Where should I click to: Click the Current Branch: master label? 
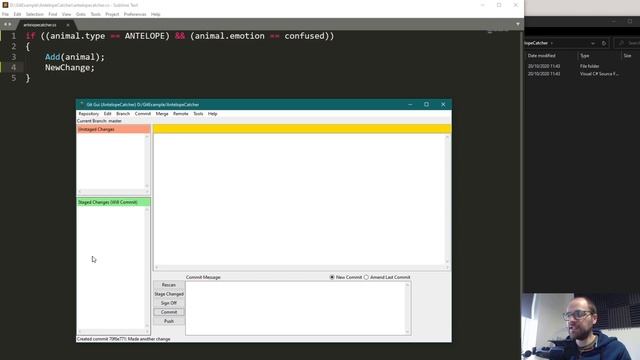pos(99,121)
